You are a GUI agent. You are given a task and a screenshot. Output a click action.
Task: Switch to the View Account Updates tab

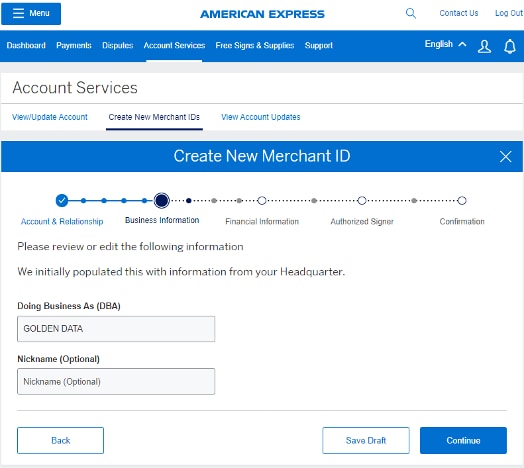(x=261, y=117)
